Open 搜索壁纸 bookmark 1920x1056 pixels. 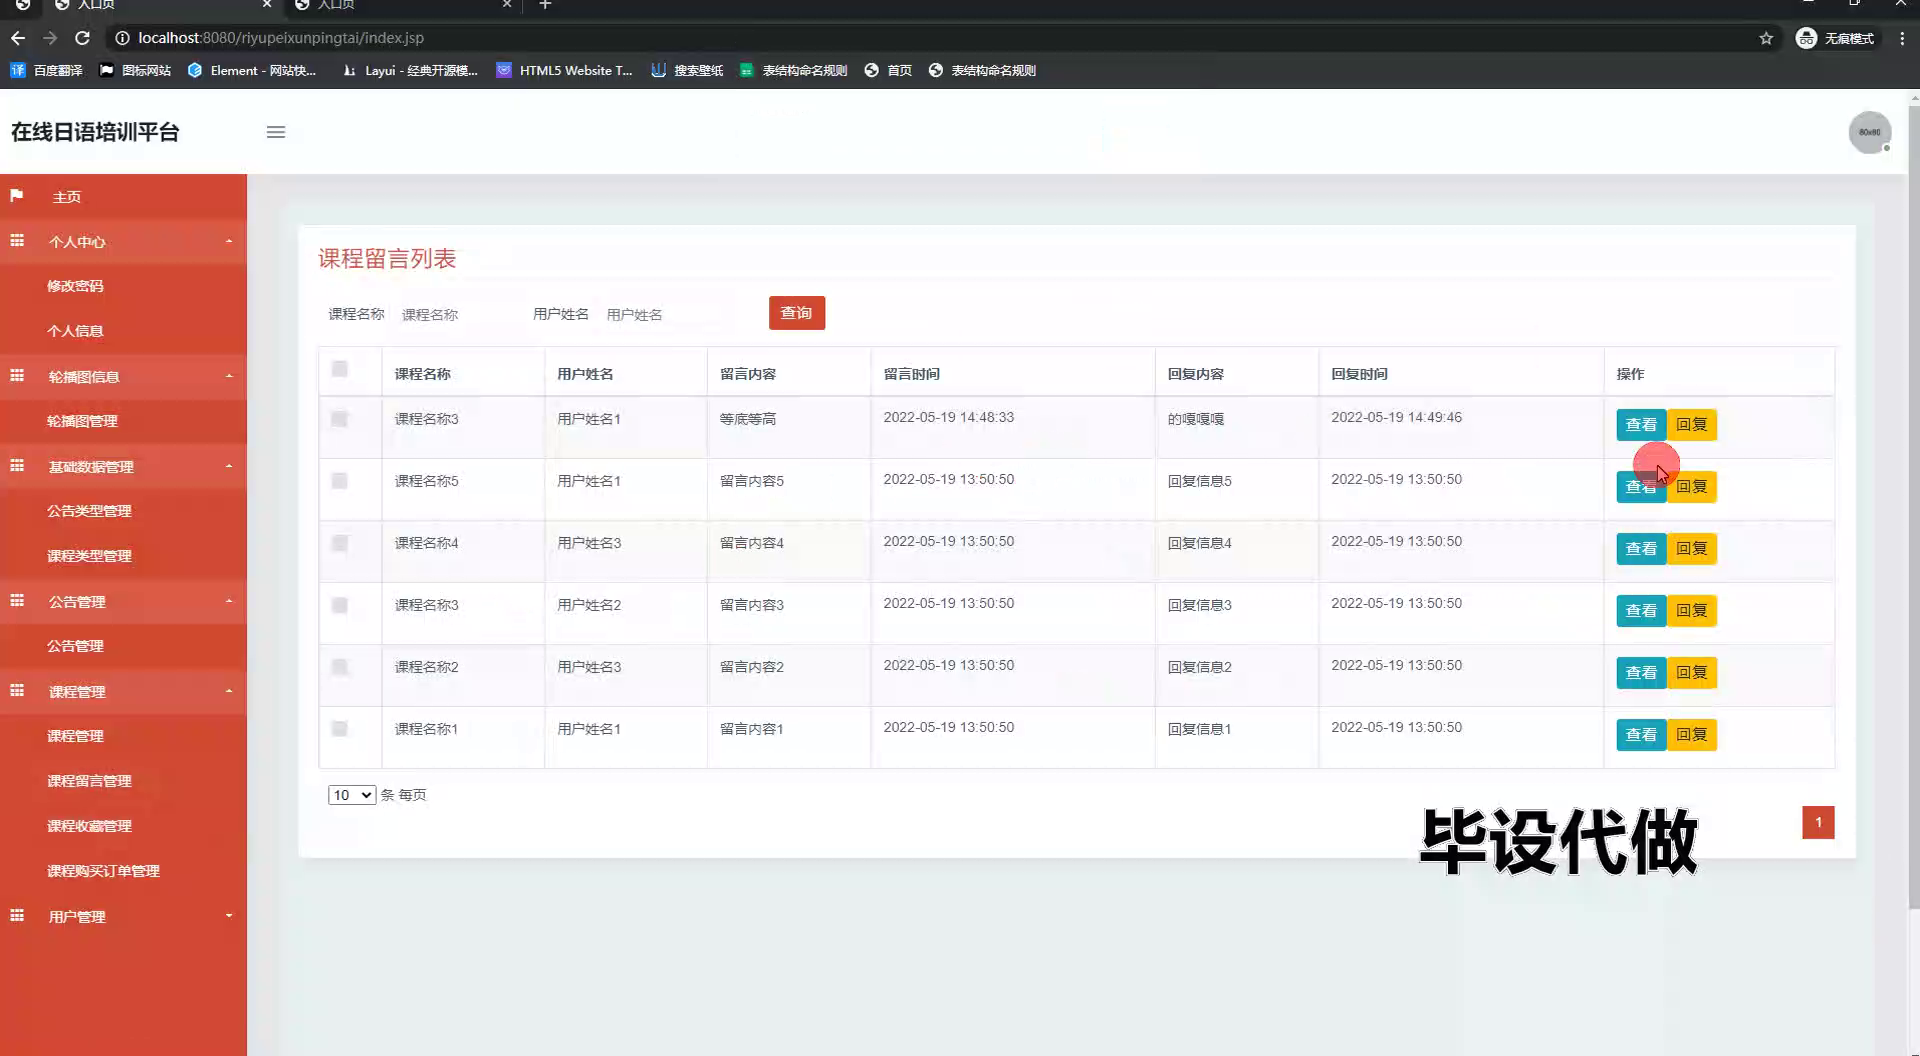click(687, 70)
